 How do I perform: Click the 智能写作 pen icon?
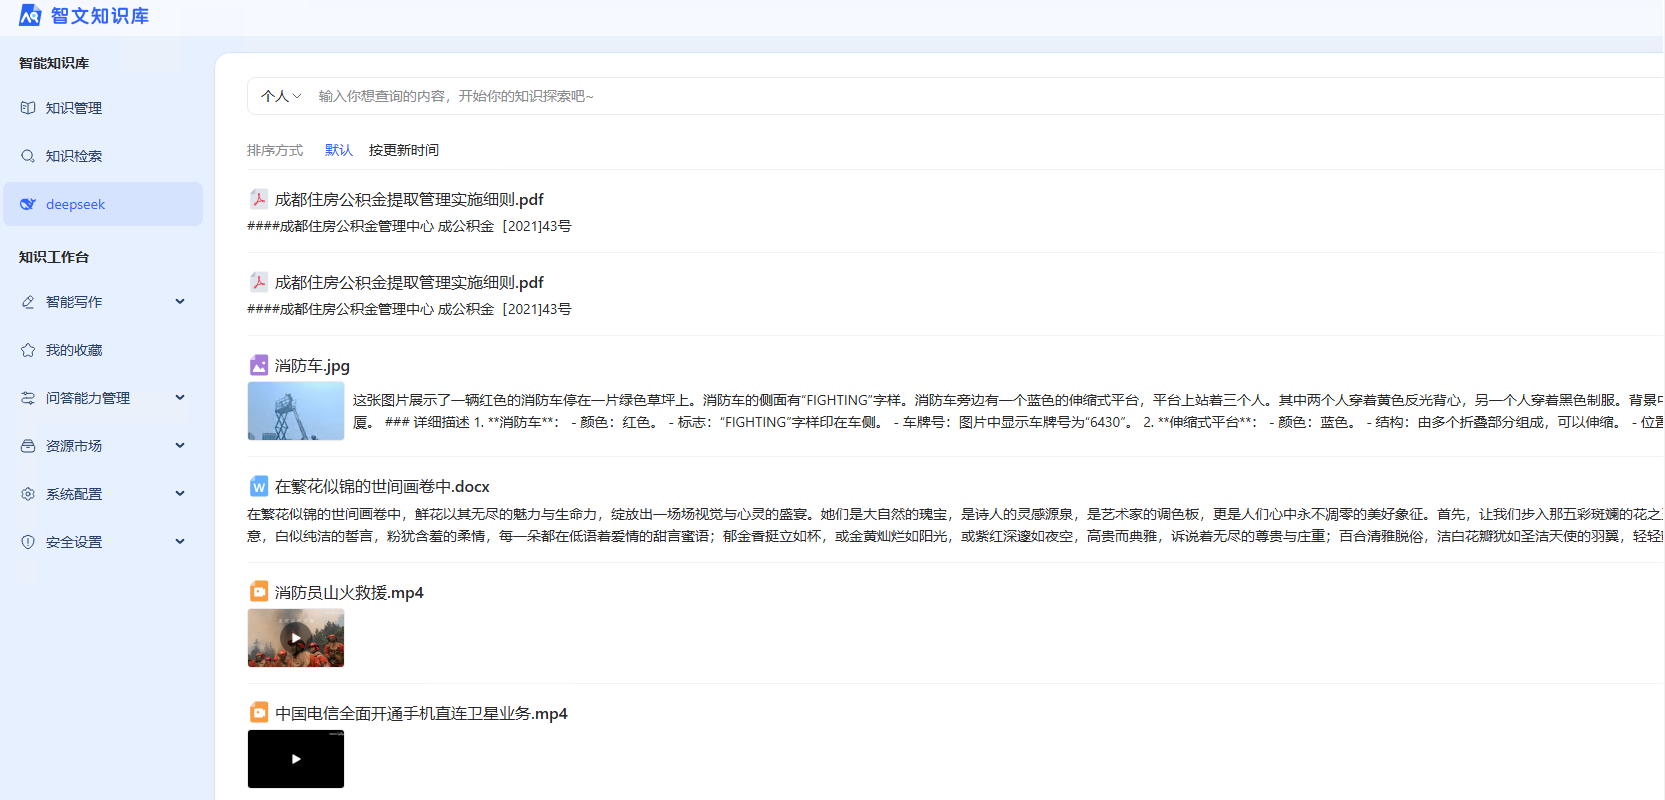[x=28, y=302]
